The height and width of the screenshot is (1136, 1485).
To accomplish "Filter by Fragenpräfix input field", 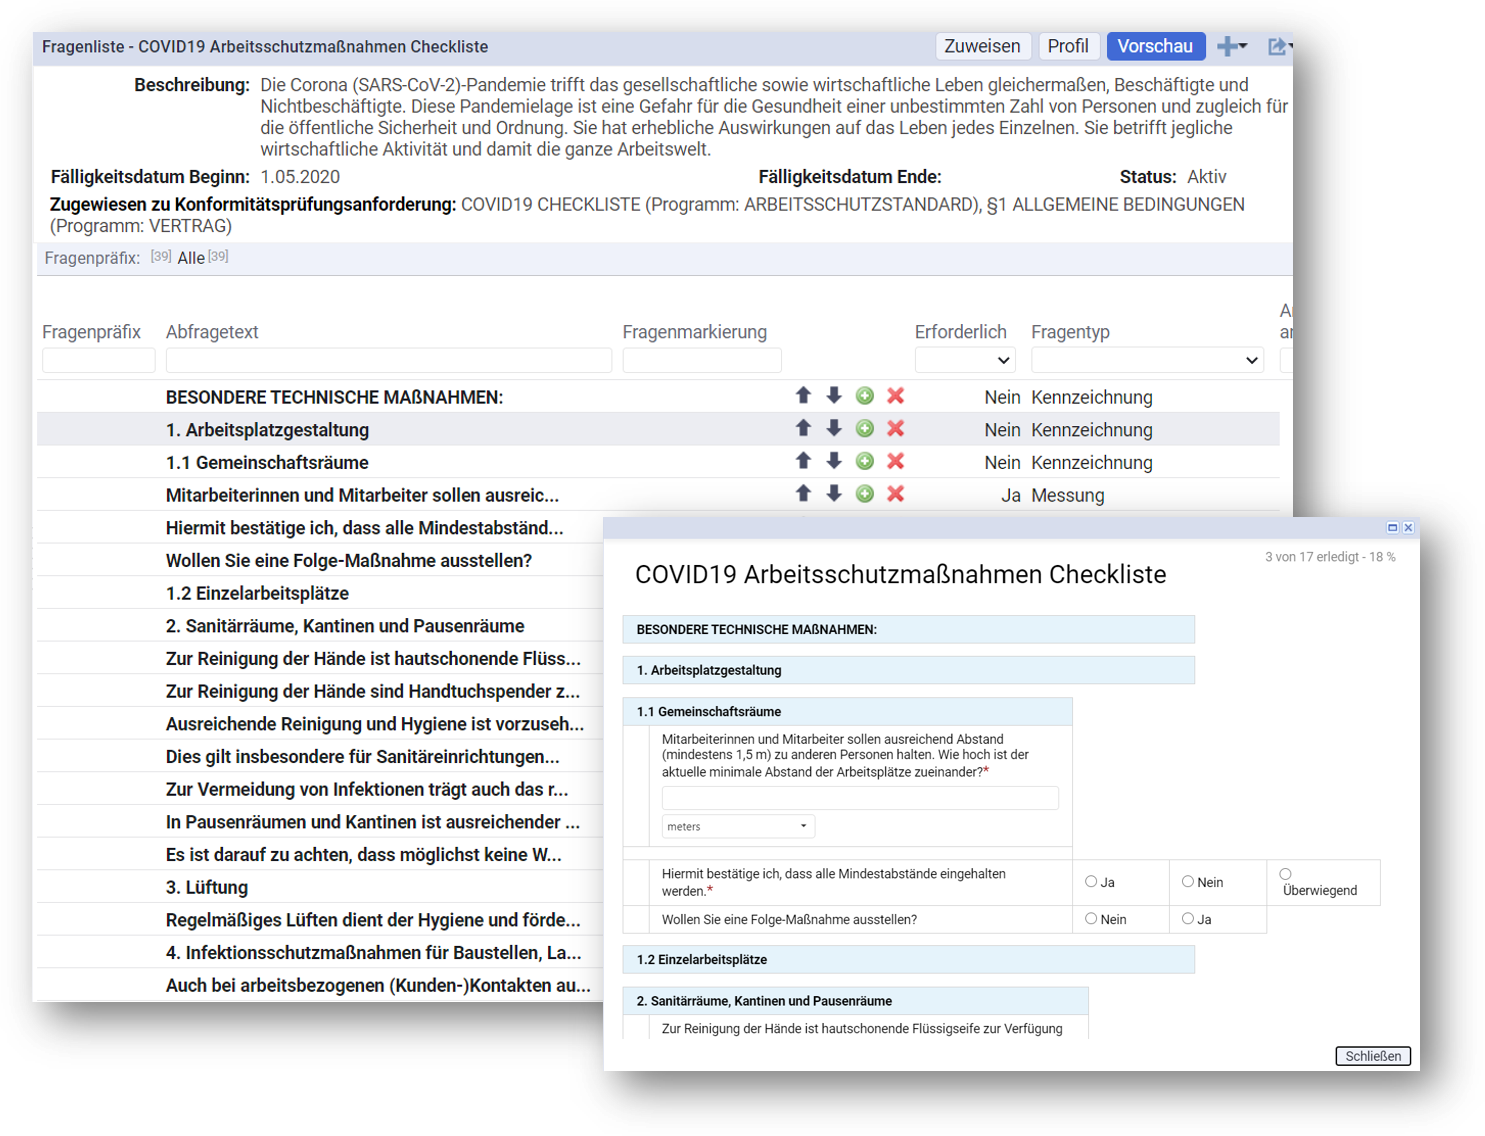I will [98, 360].
